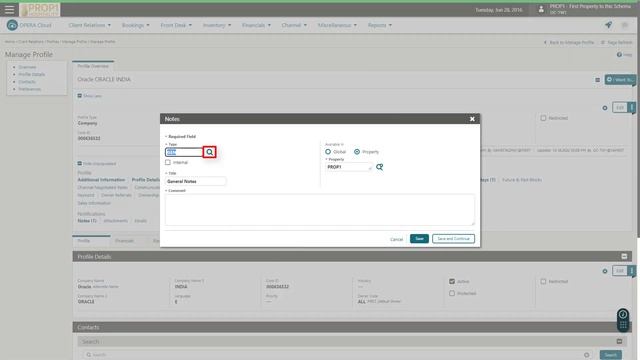The height and width of the screenshot is (360, 640).
Task: Select the Global radio button
Action: [328, 152]
